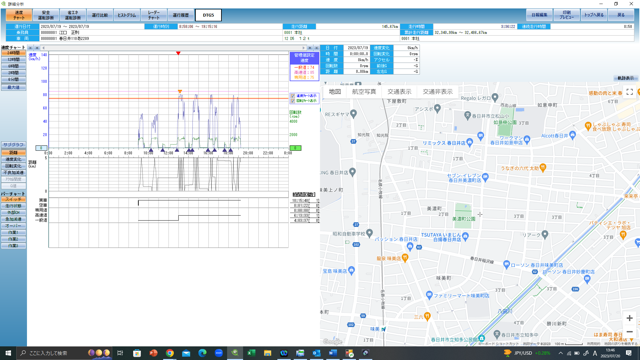Zoom in the map with plus icon
The height and width of the screenshot is (360, 640).
click(629, 318)
